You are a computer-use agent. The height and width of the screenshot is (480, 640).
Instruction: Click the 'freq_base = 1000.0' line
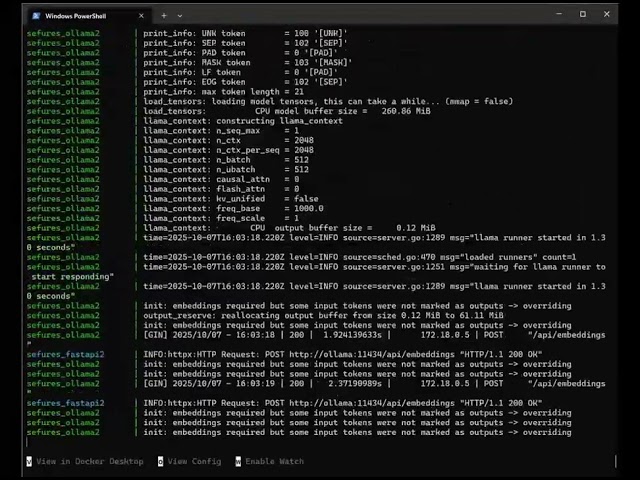(233, 209)
